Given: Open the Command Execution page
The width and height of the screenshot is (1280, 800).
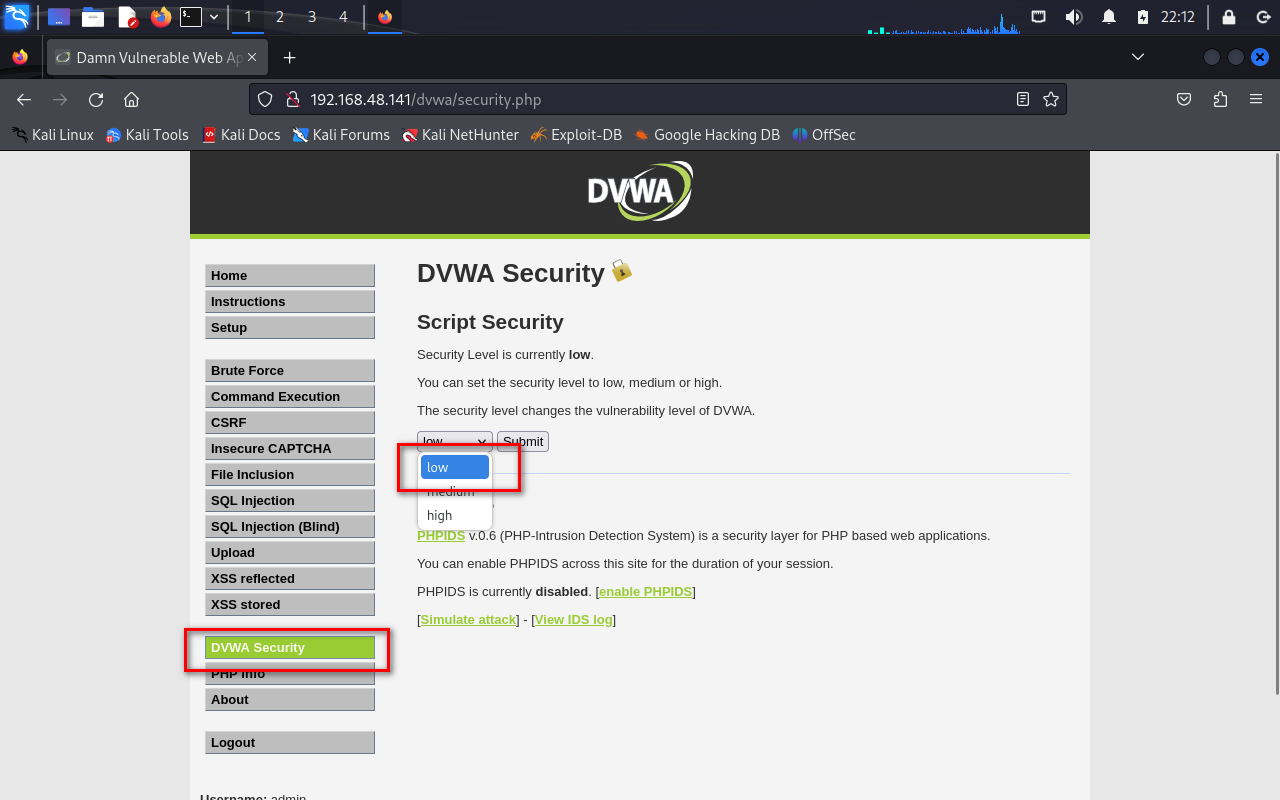Looking at the screenshot, I should pyautogui.click(x=290, y=396).
